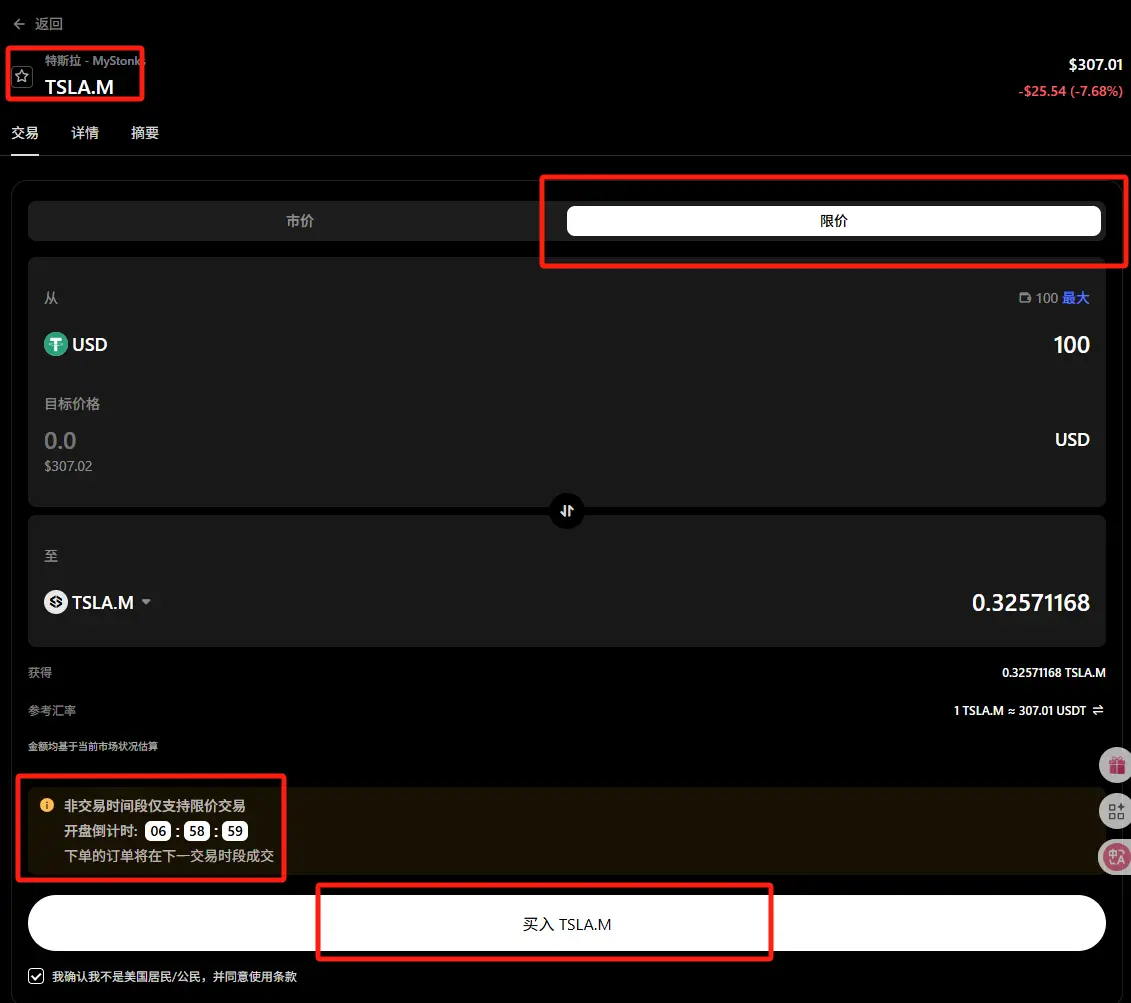Click the 1 TSLA.M ≈ 307.01 USDT text

tap(1019, 710)
